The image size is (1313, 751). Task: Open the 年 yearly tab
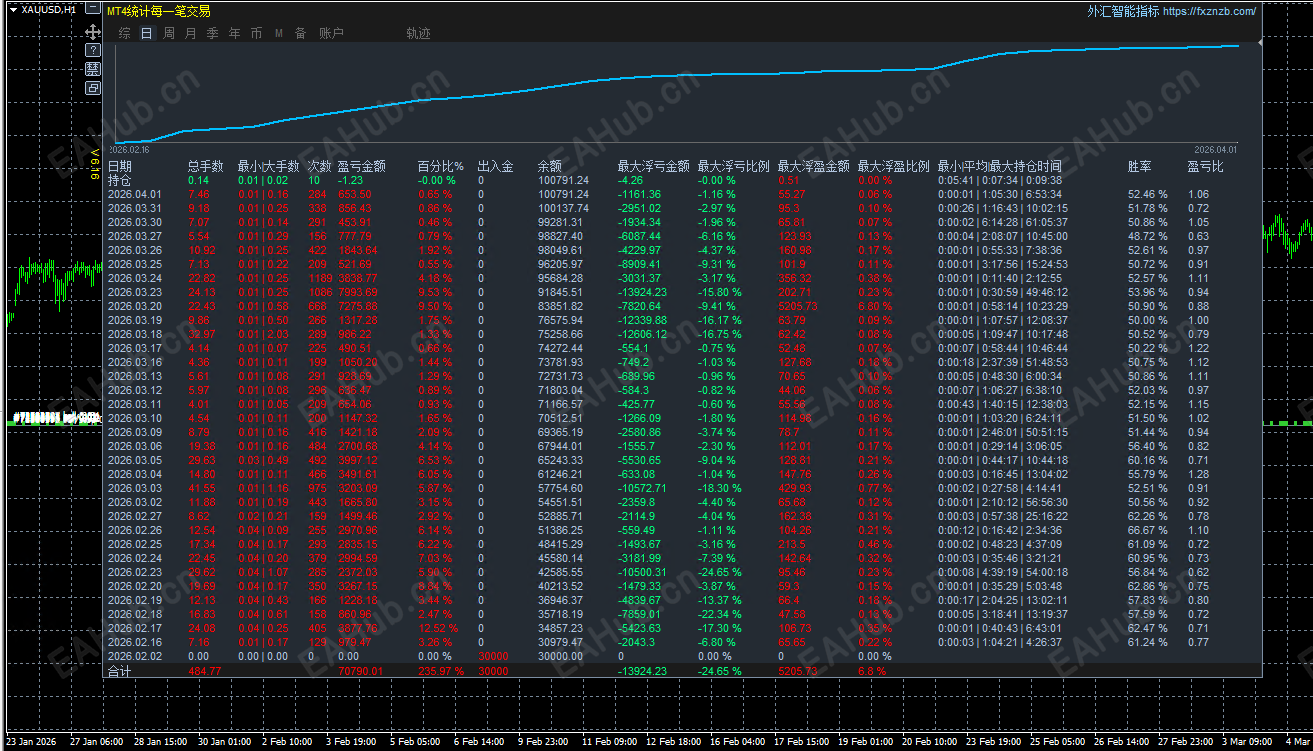pyautogui.click(x=234, y=33)
